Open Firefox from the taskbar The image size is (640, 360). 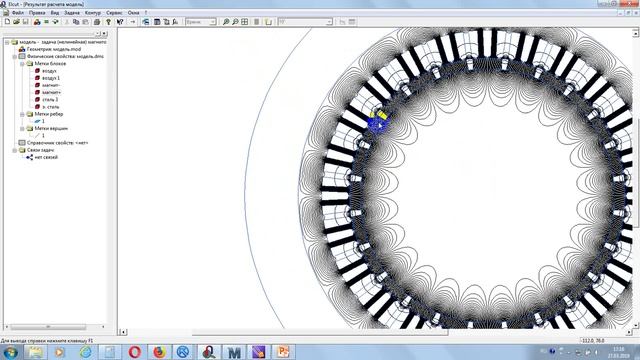(159, 352)
